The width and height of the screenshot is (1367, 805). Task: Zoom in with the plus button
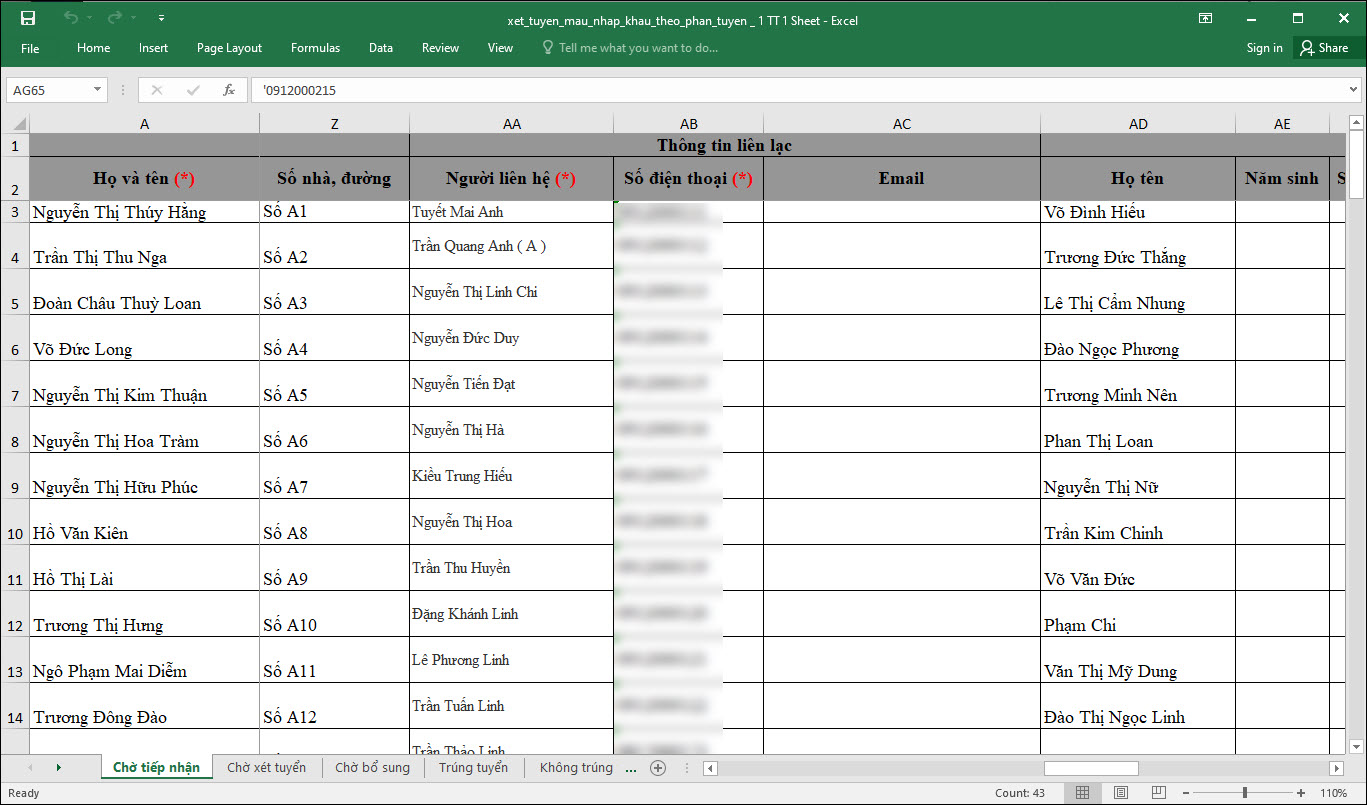[1300, 793]
